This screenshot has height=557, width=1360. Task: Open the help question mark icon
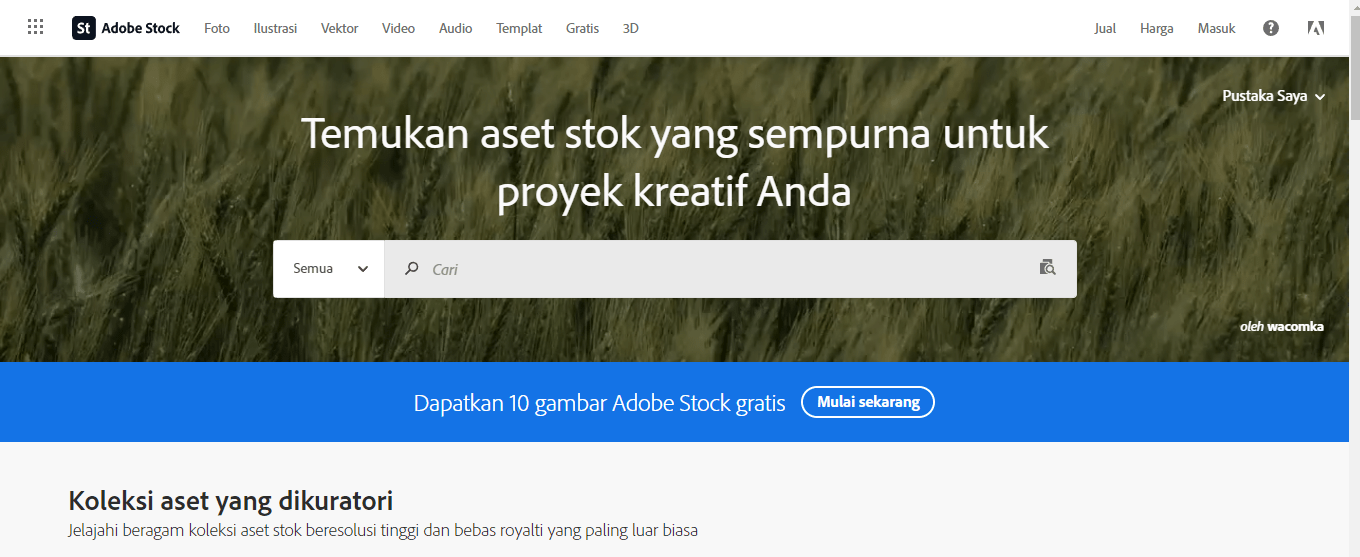pos(1271,28)
